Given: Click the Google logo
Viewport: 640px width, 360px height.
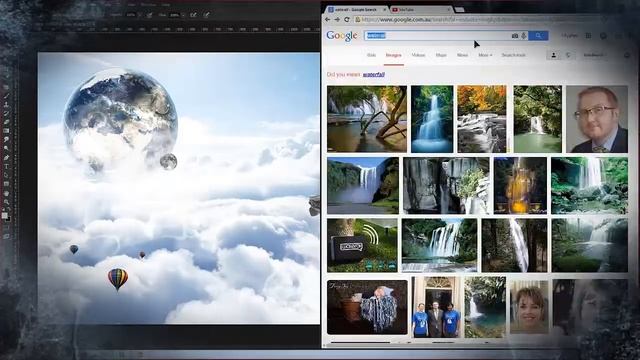Looking at the screenshot, I should point(342,36).
